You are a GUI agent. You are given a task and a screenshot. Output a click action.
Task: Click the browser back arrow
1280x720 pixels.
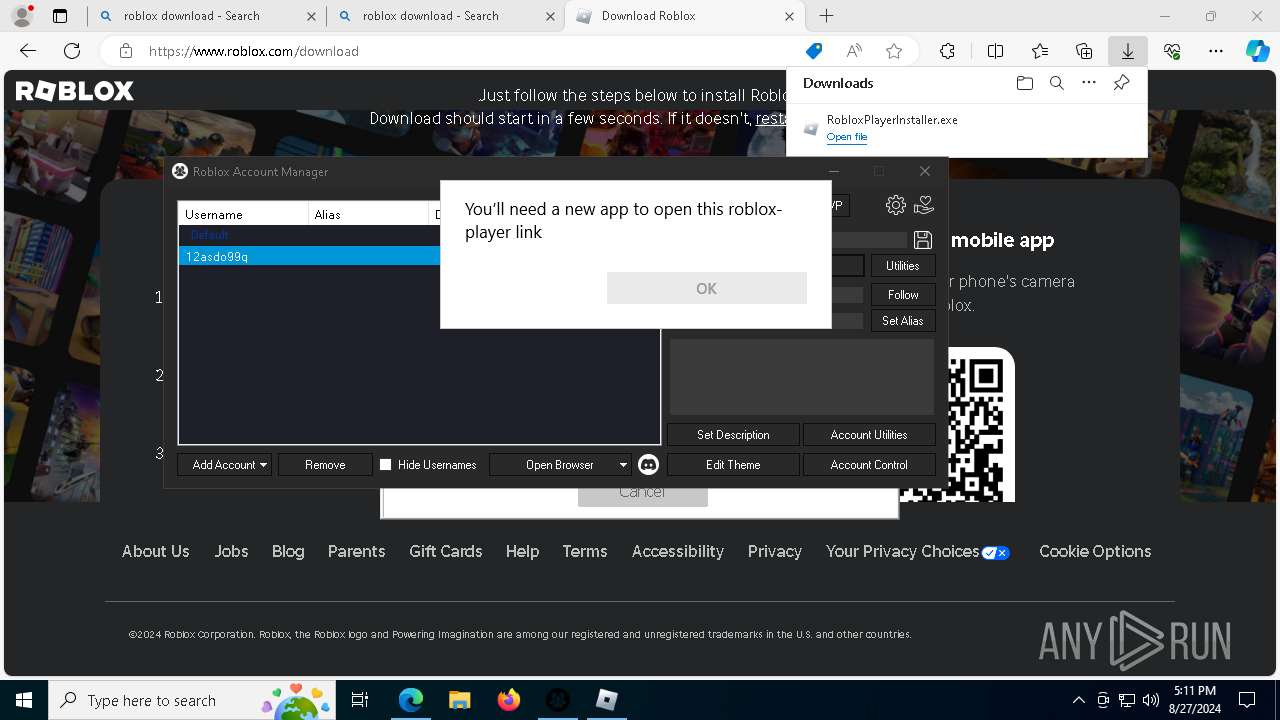(28, 51)
